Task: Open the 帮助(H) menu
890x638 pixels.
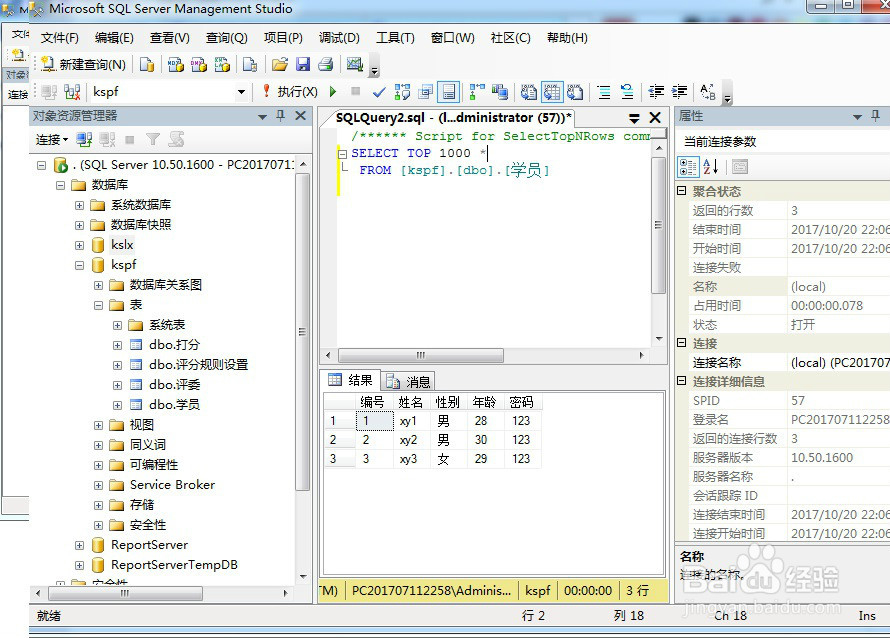Action: 567,38
